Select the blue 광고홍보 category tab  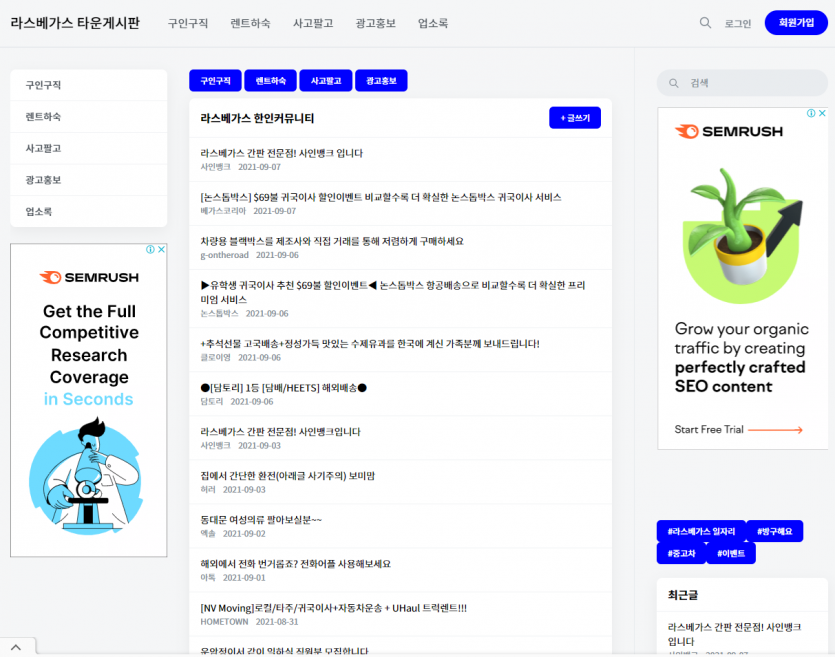click(x=381, y=81)
